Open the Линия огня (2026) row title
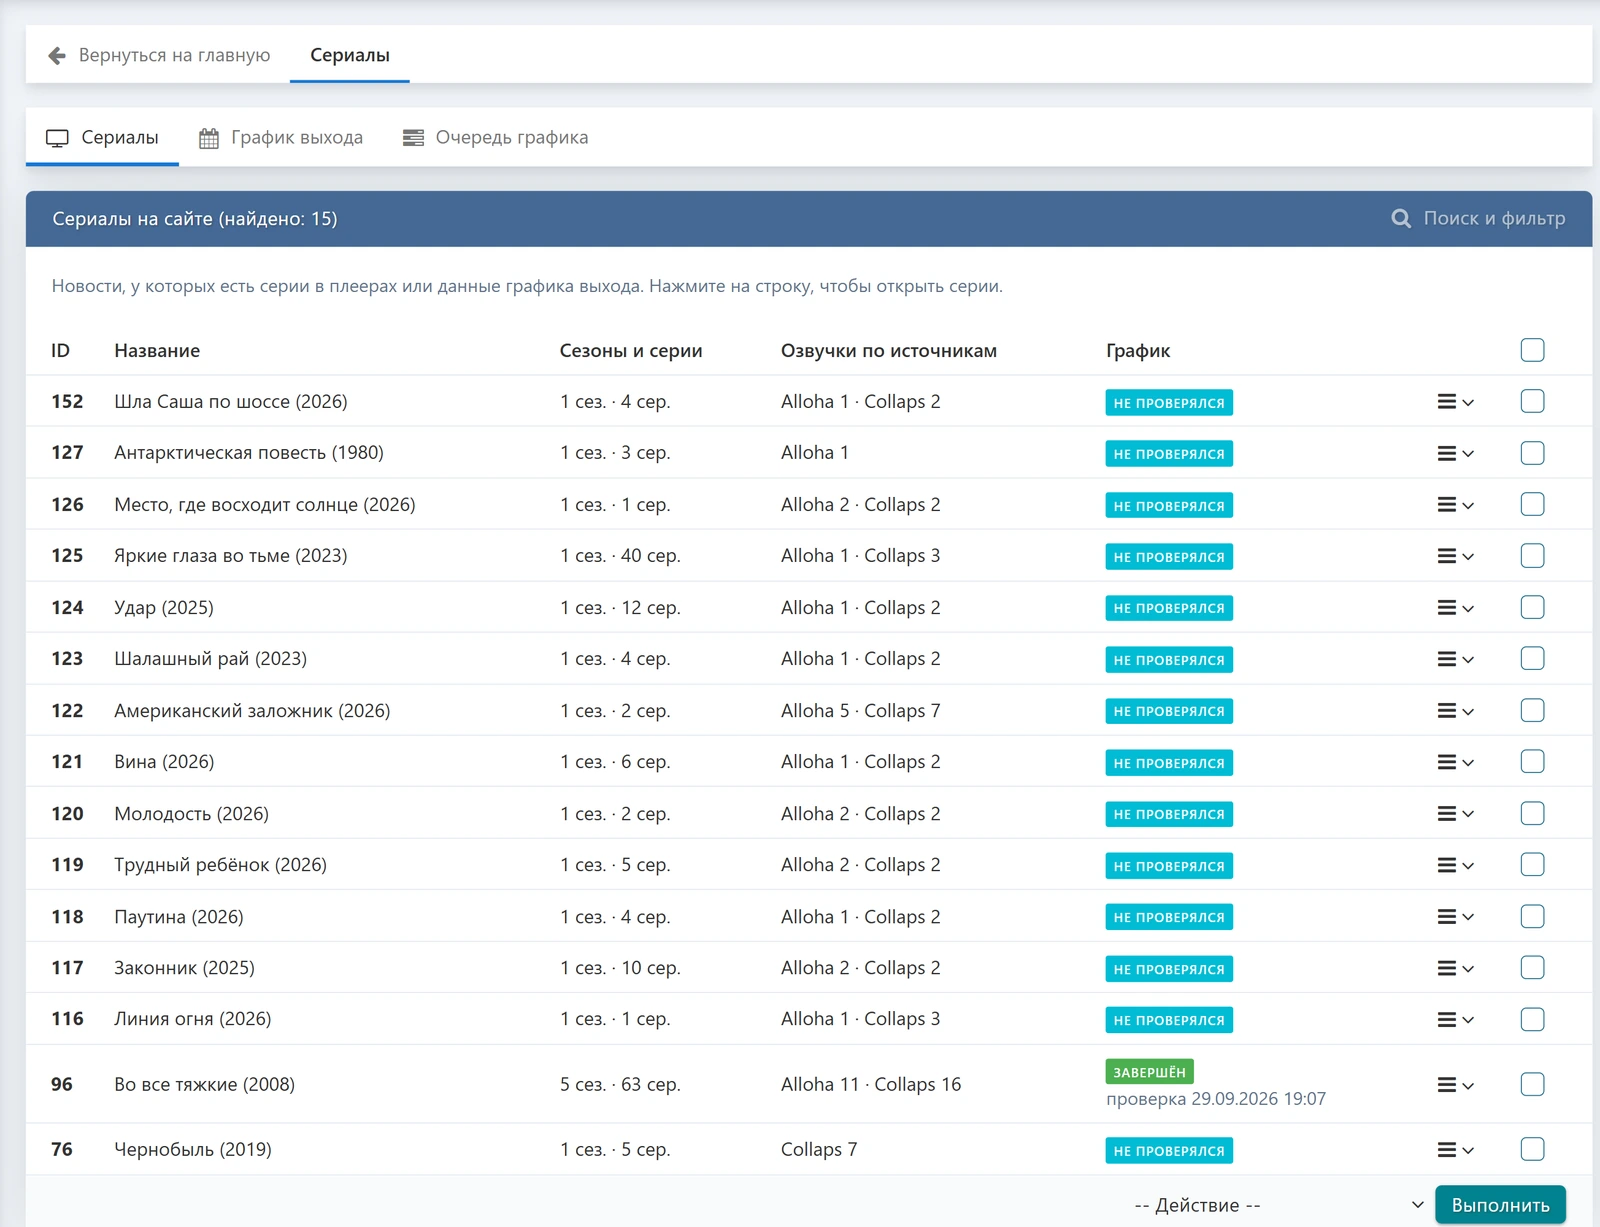The height and width of the screenshot is (1227, 1600). 193,1019
